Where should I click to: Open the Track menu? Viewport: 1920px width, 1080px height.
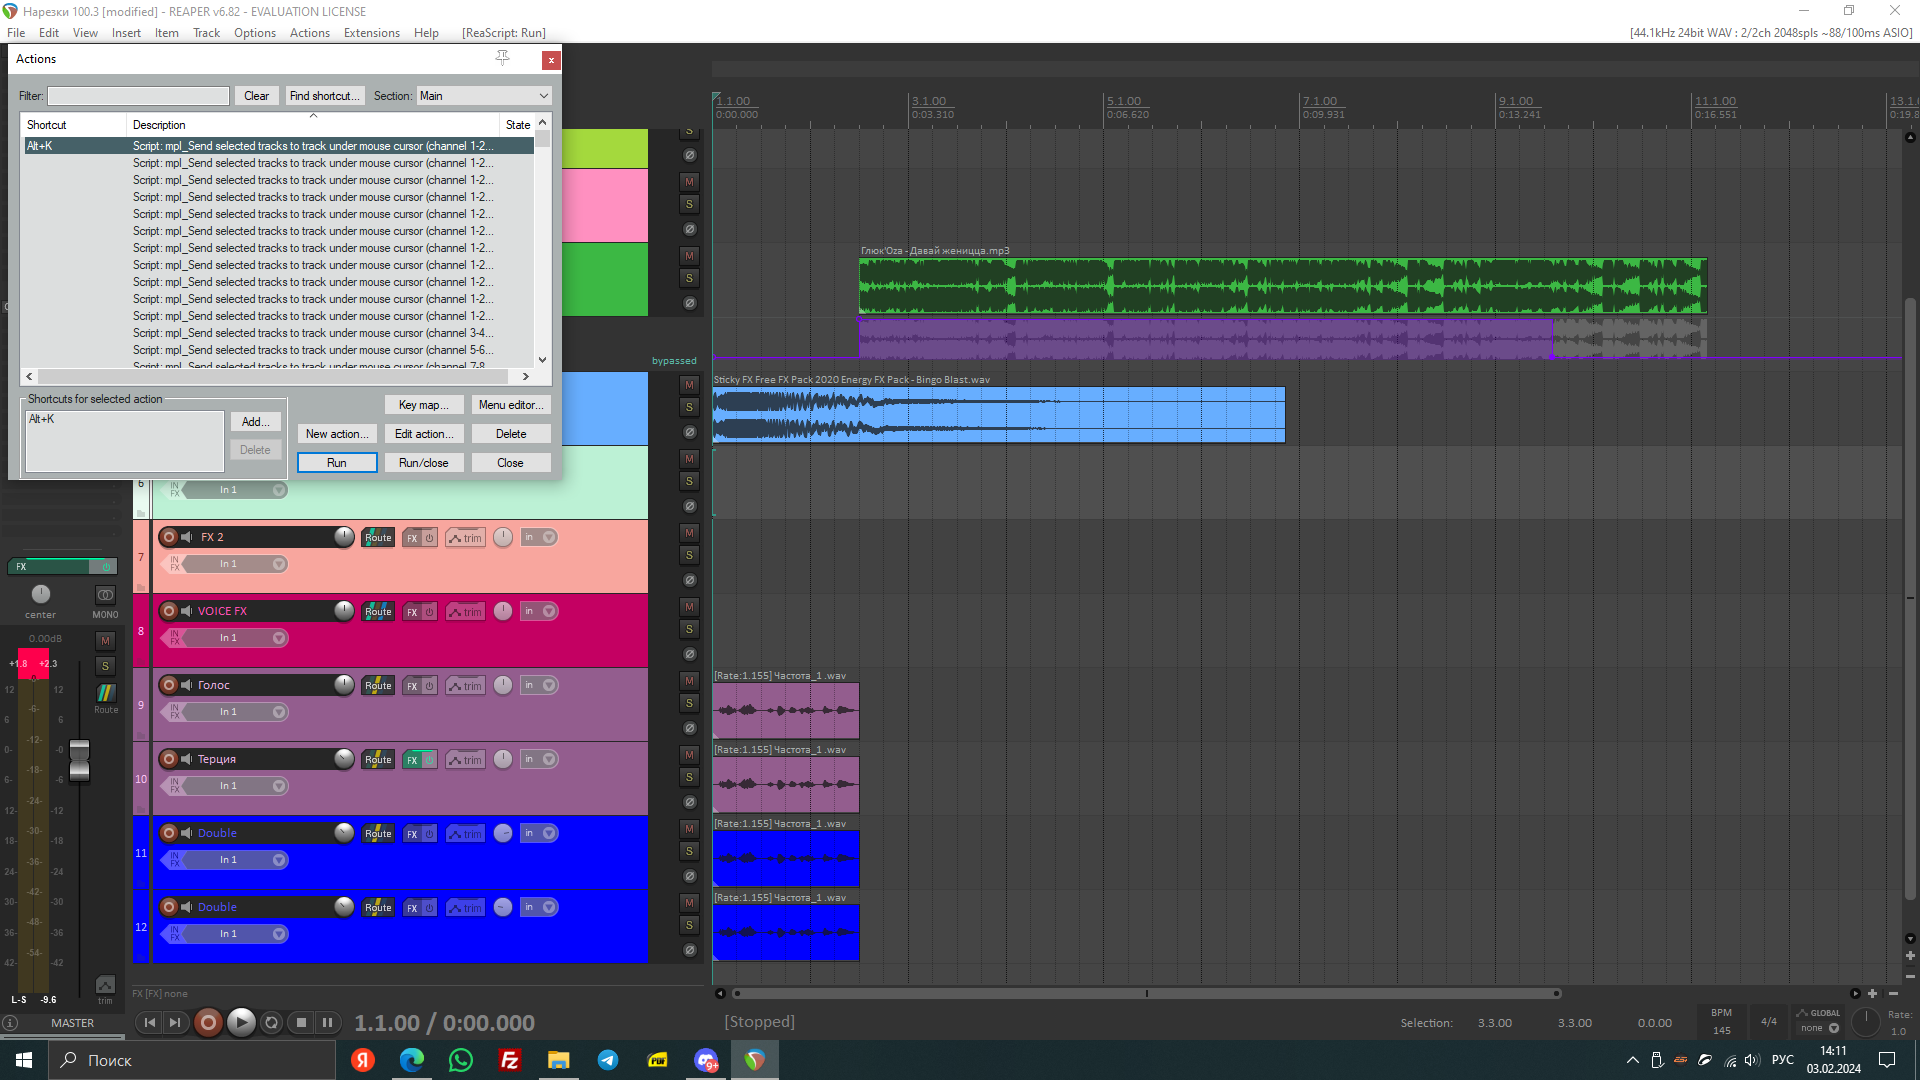point(206,33)
